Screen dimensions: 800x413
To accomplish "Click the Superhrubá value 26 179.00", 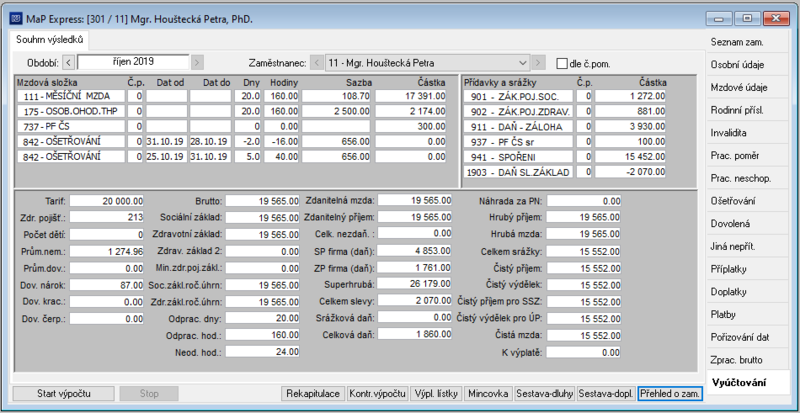I will click(414, 283).
